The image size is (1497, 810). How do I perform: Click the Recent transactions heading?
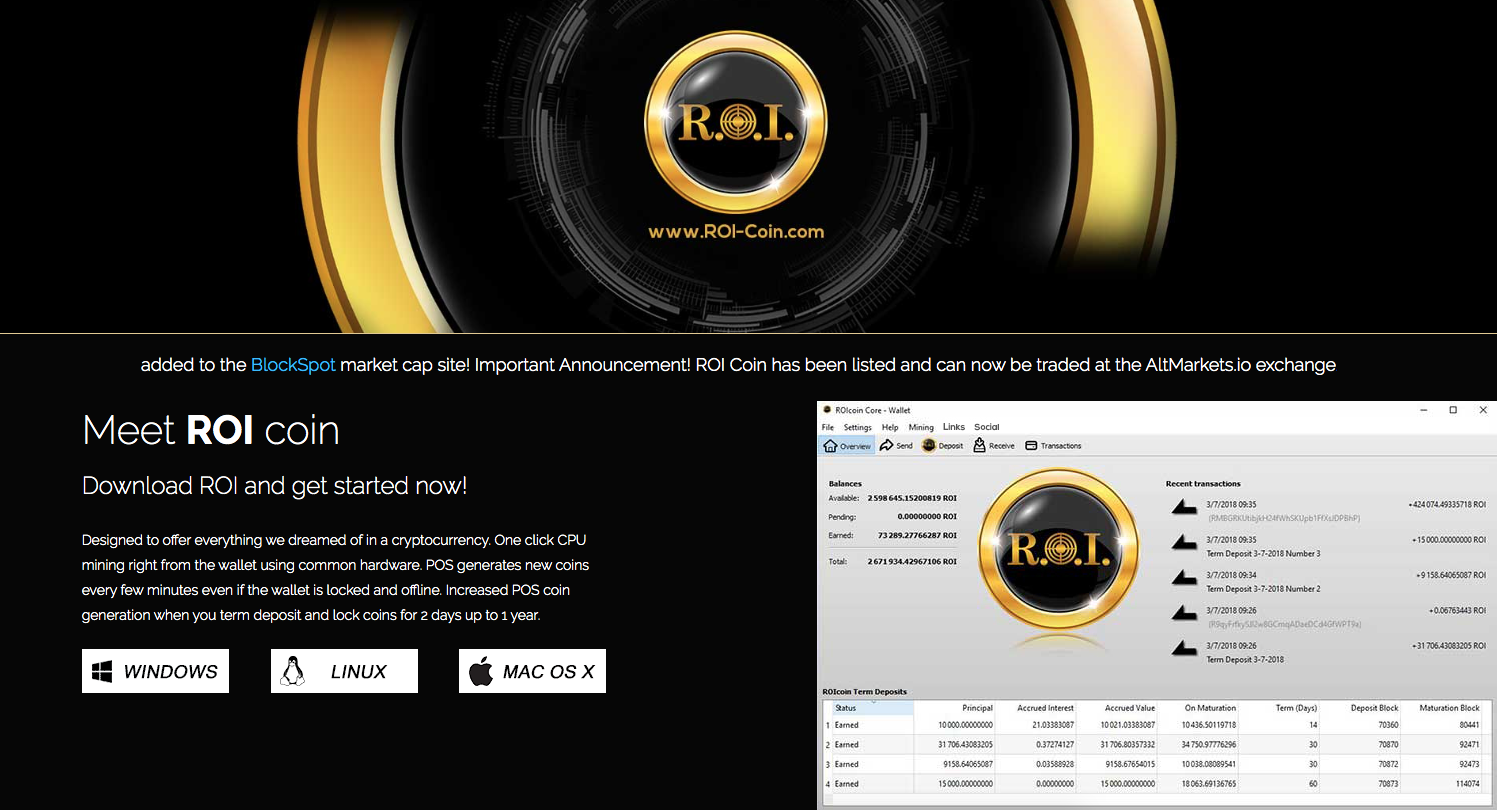click(x=1203, y=484)
